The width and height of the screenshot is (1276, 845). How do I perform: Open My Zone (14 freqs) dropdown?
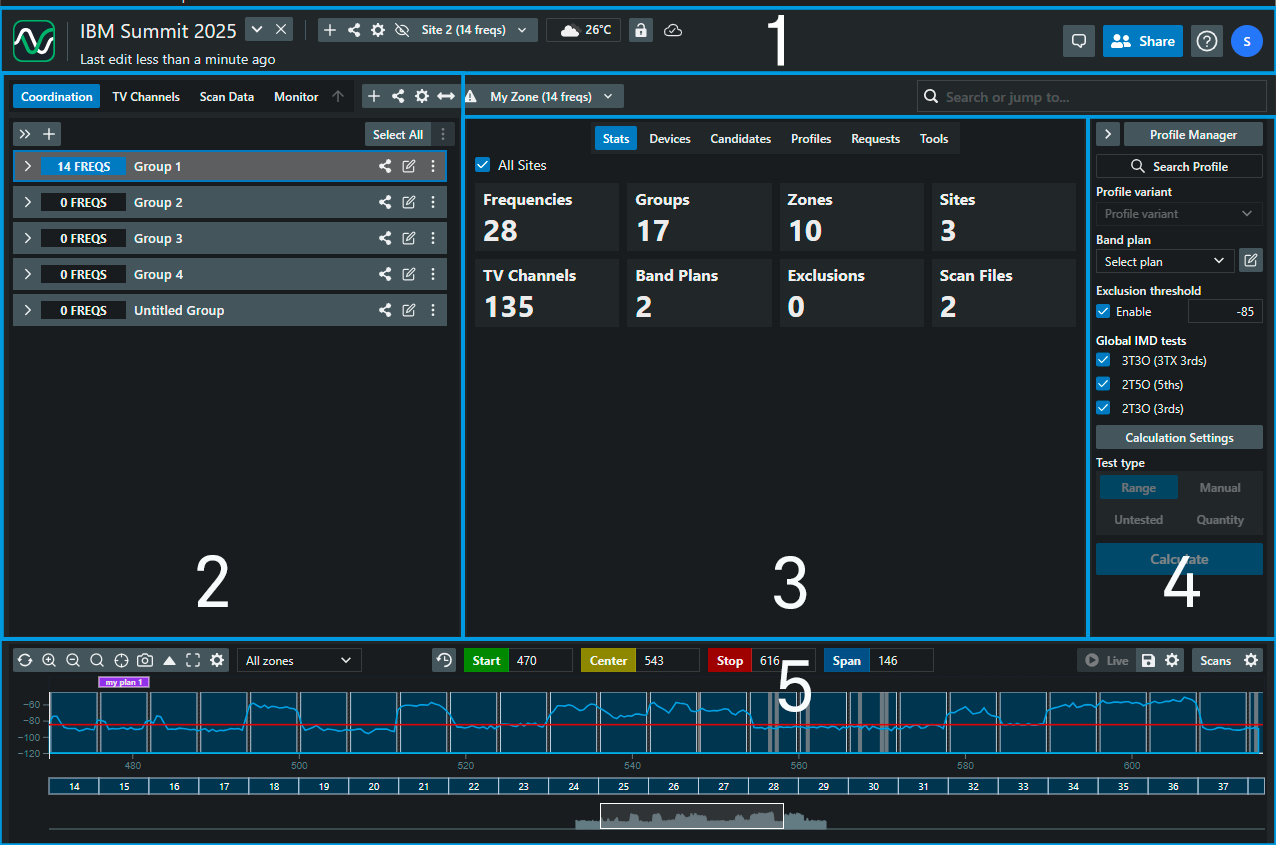[551, 97]
